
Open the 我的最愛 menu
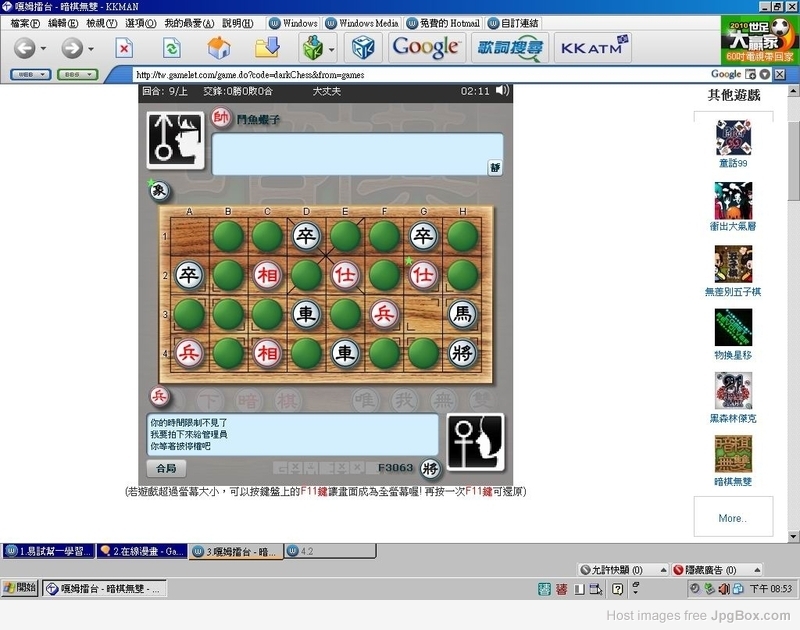pos(189,23)
